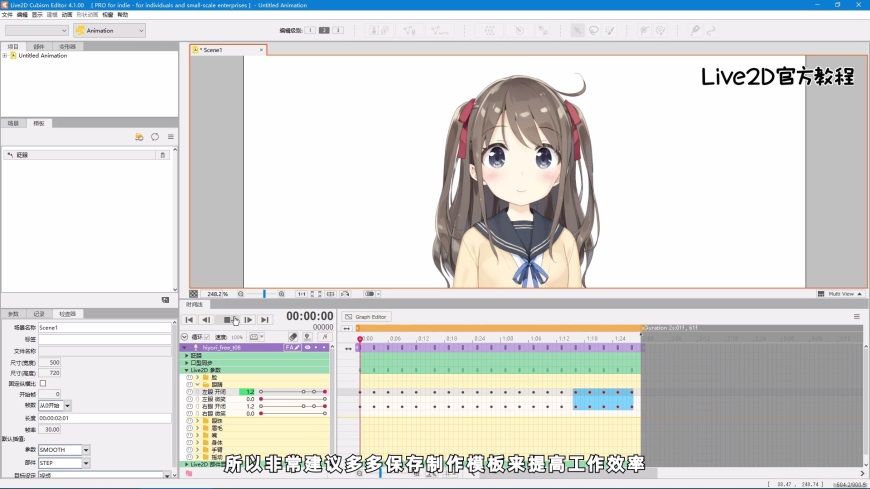The image size is (870, 489).
Task: Open the template folder icon
Action: (139, 137)
